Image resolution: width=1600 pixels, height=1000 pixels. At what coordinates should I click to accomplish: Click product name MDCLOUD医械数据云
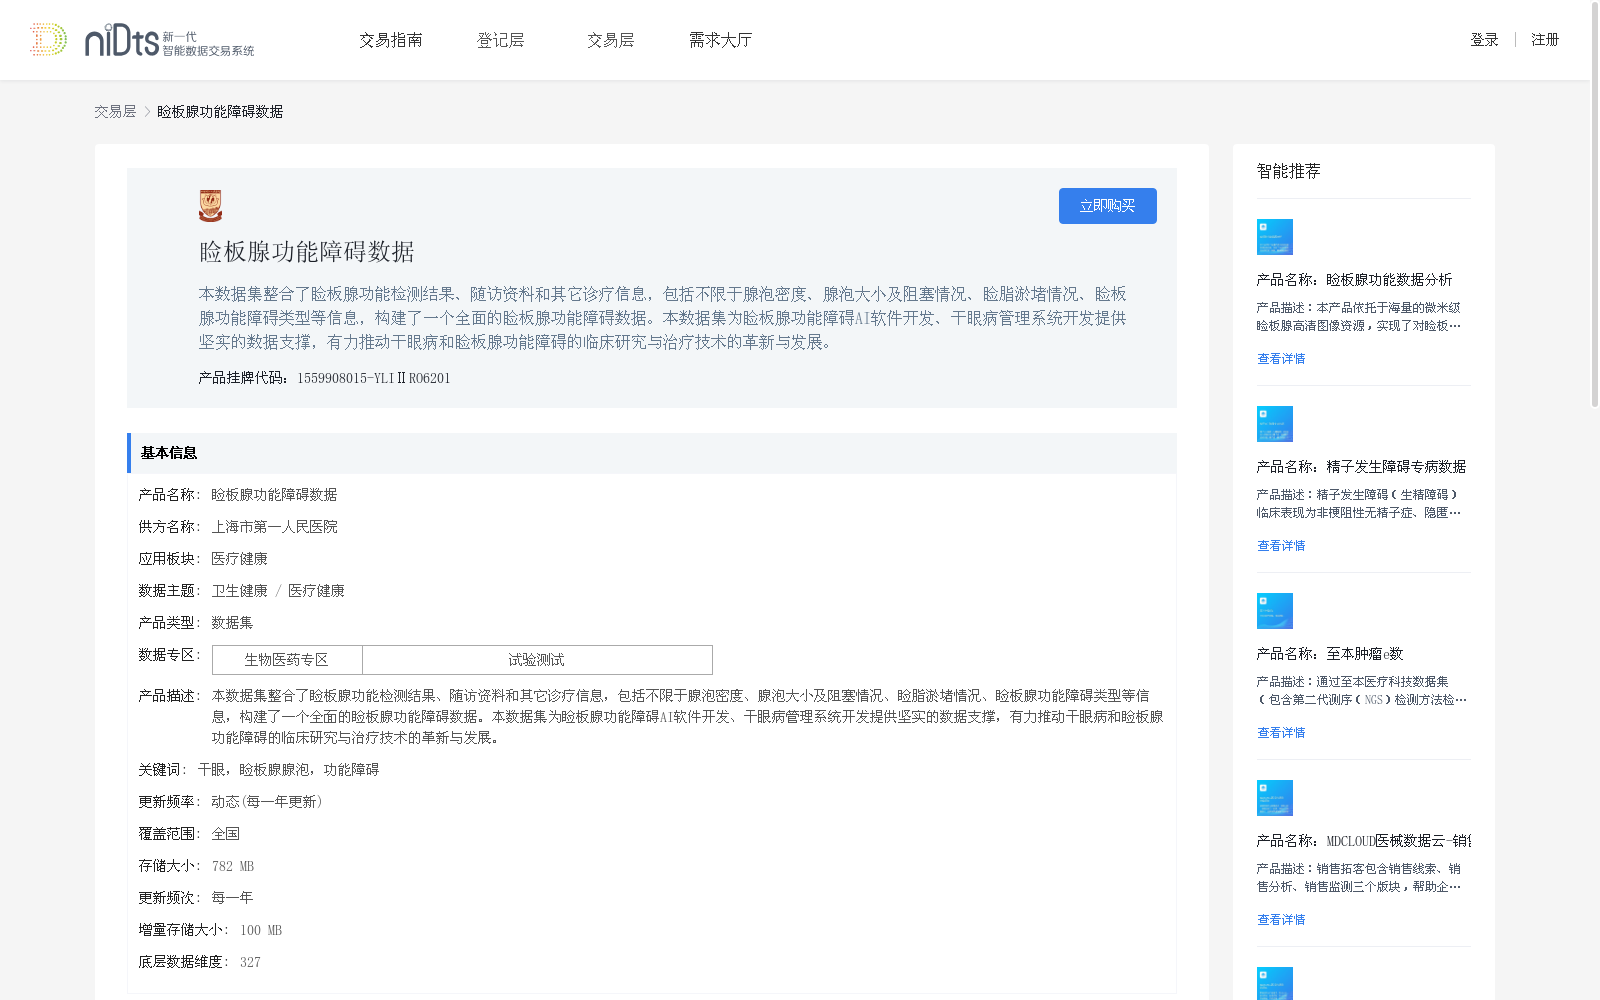point(1399,841)
